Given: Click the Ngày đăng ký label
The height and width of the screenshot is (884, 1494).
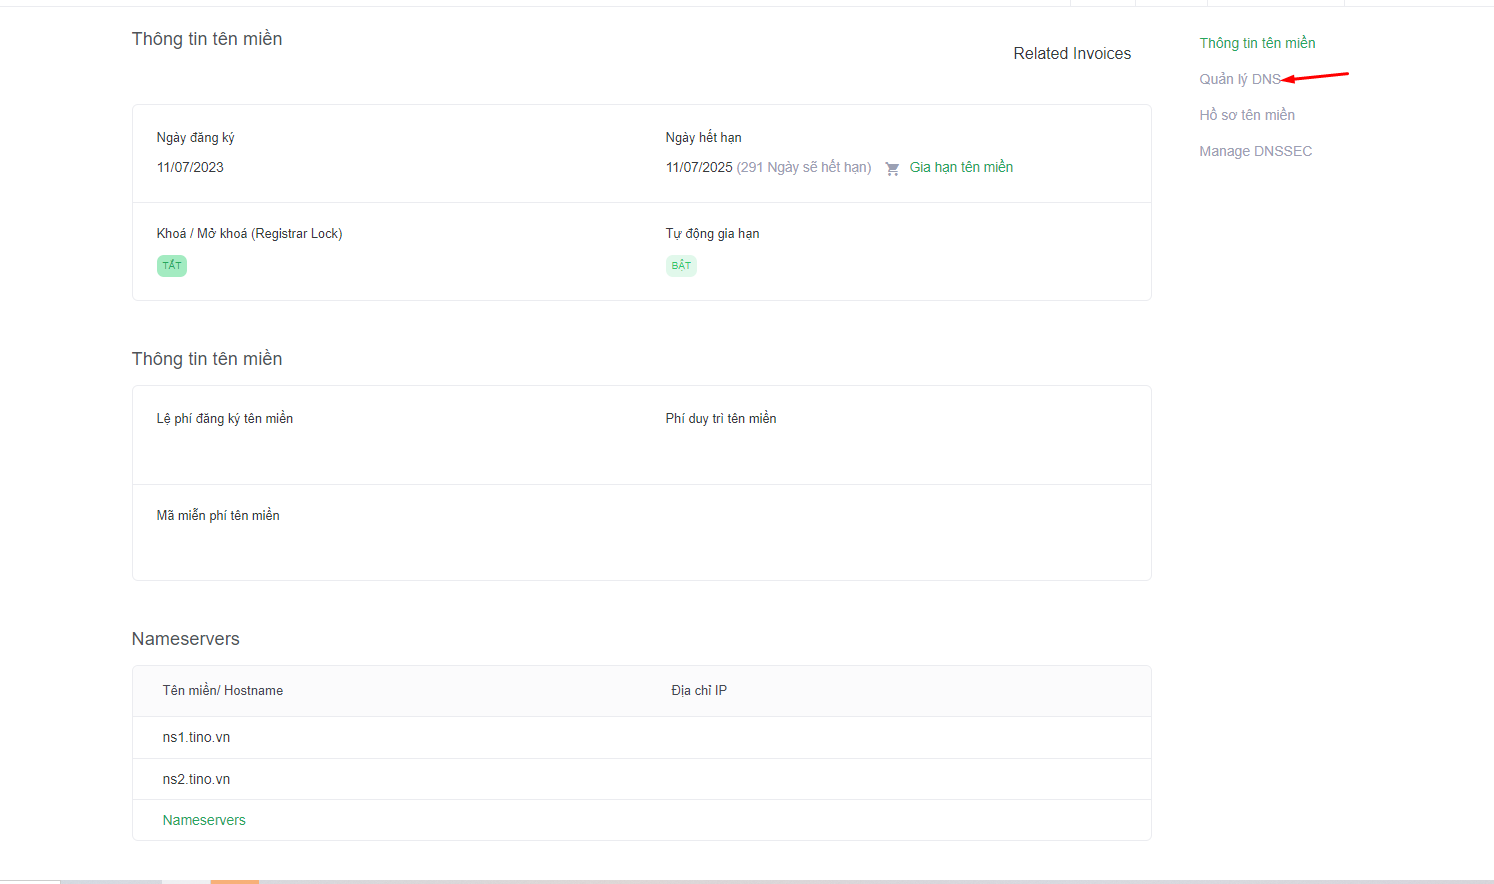Looking at the screenshot, I should (x=195, y=138).
